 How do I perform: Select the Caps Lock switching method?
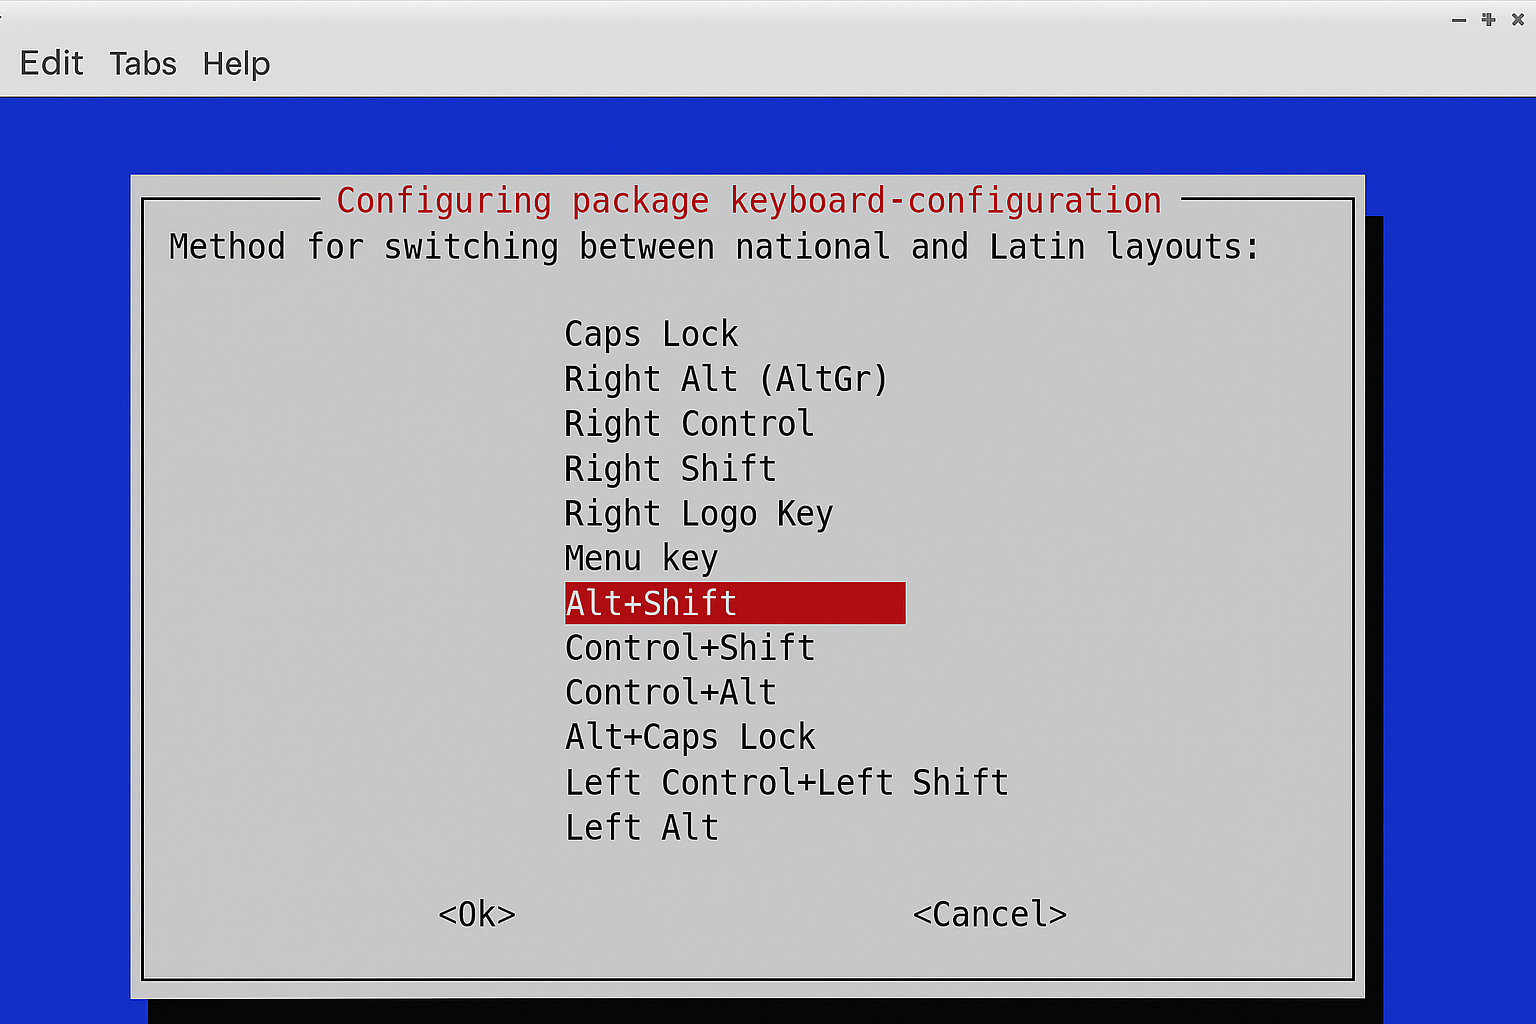click(x=650, y=333)
